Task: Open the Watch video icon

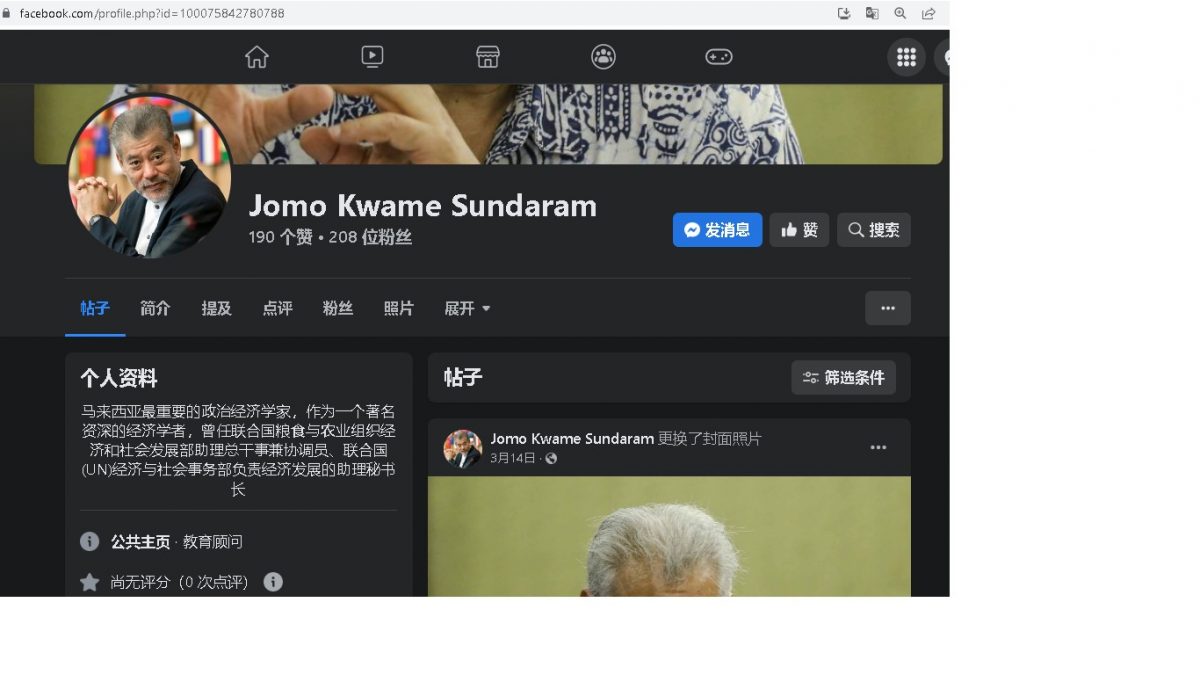Action: pyautogui.click(x=372, y=57)
